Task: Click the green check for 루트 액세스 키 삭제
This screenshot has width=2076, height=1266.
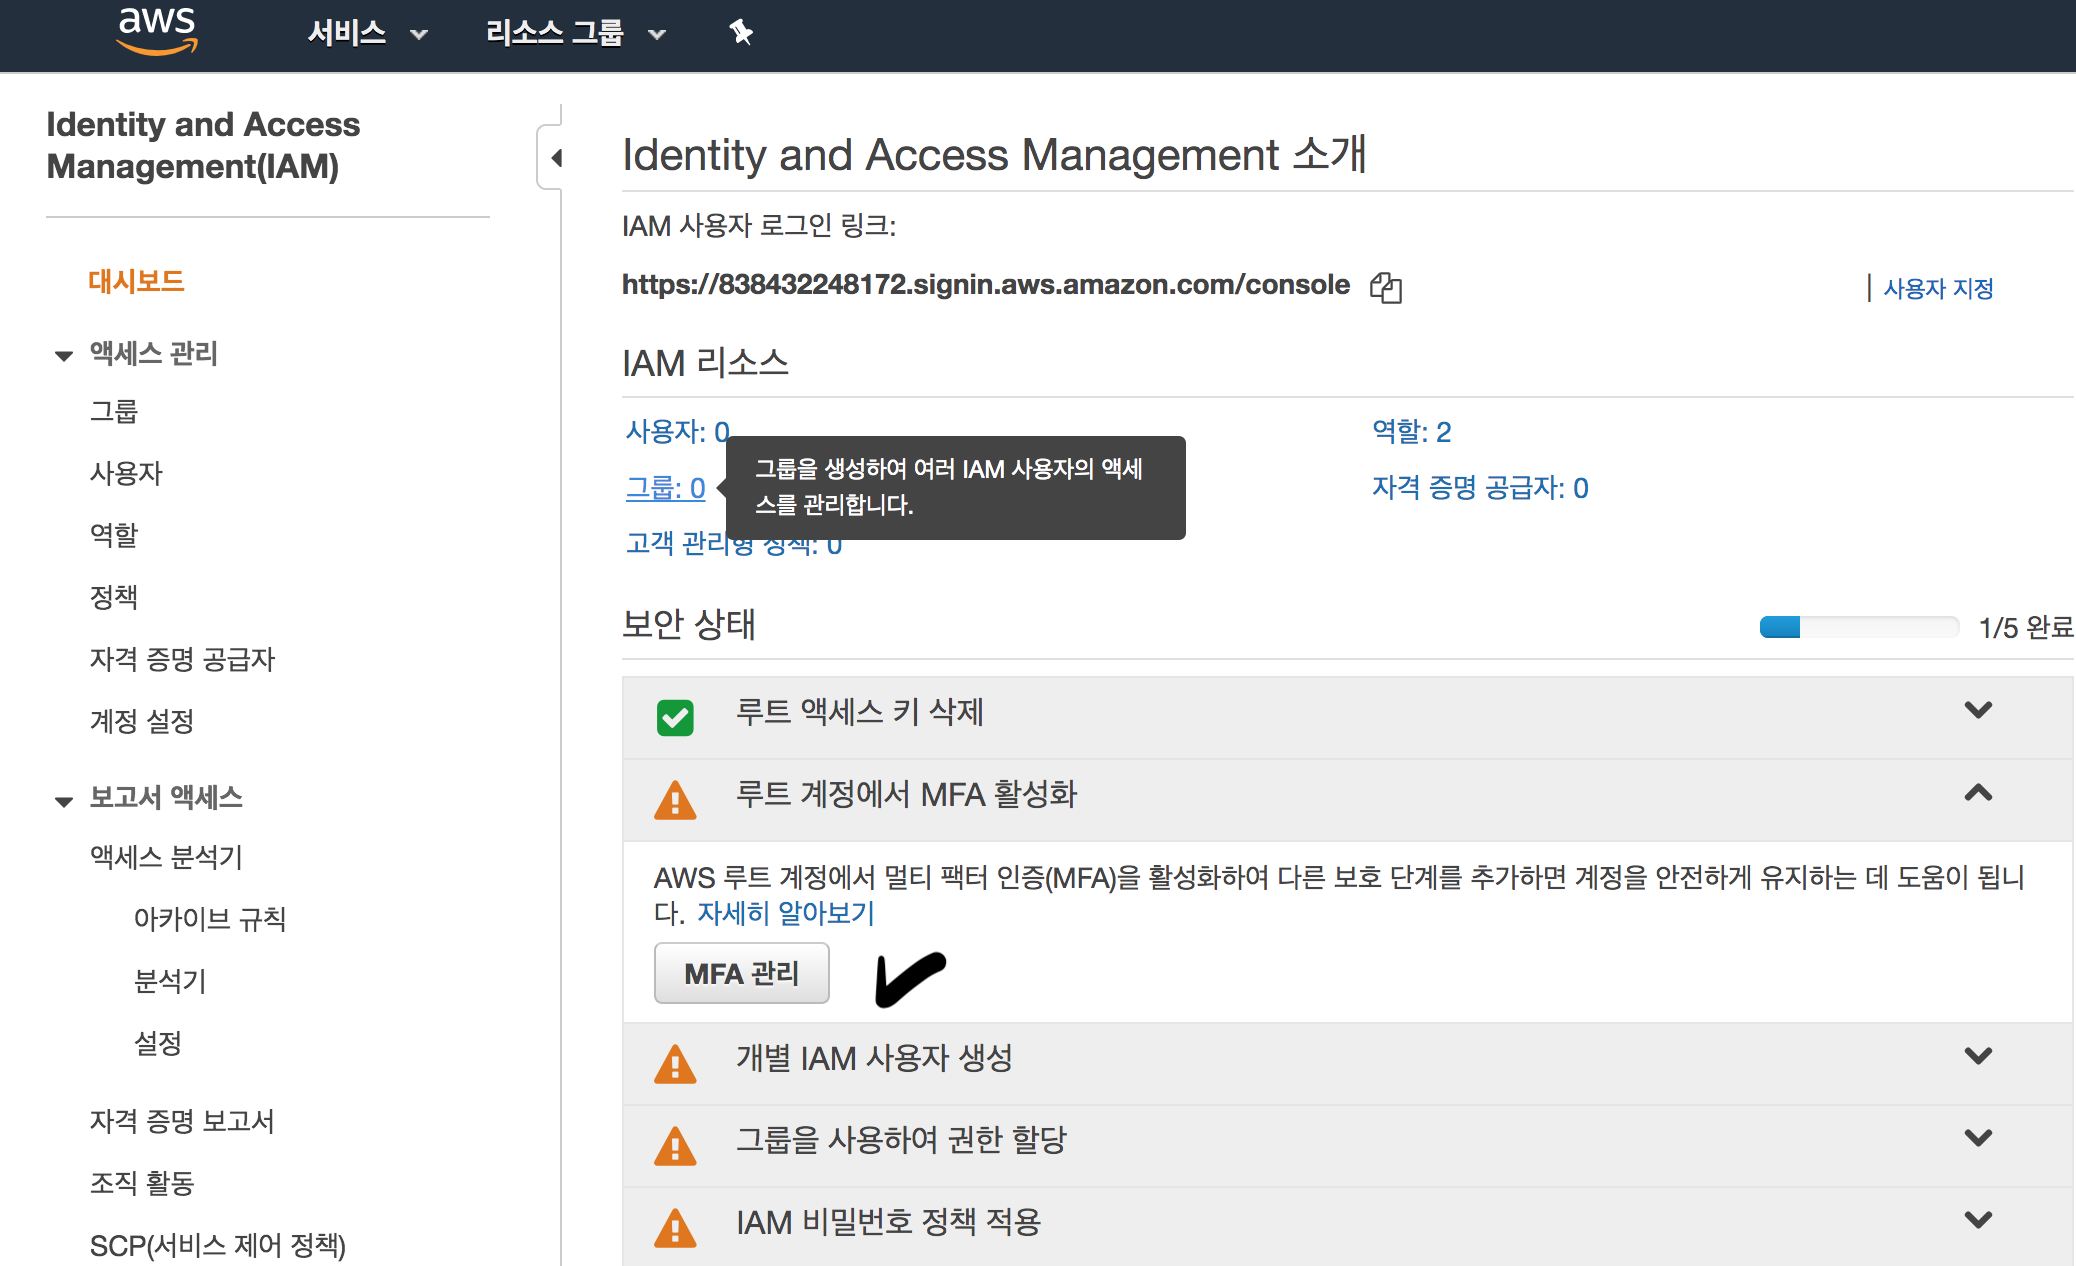Action: 675,717
